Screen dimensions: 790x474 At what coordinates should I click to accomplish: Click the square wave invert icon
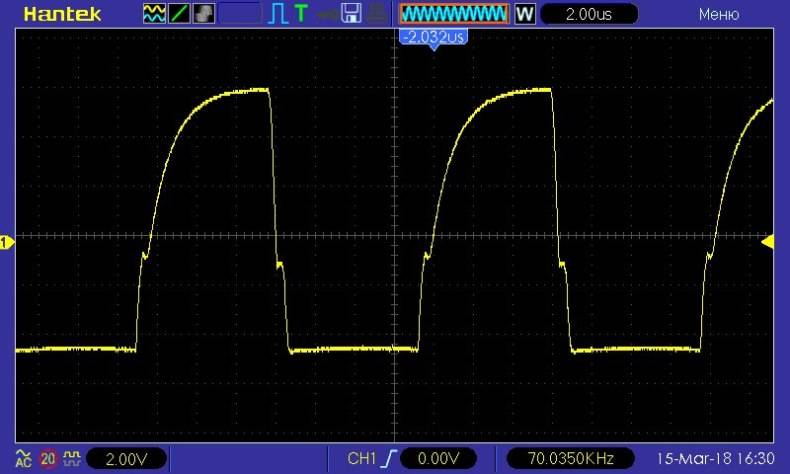[x=72, y=458]
